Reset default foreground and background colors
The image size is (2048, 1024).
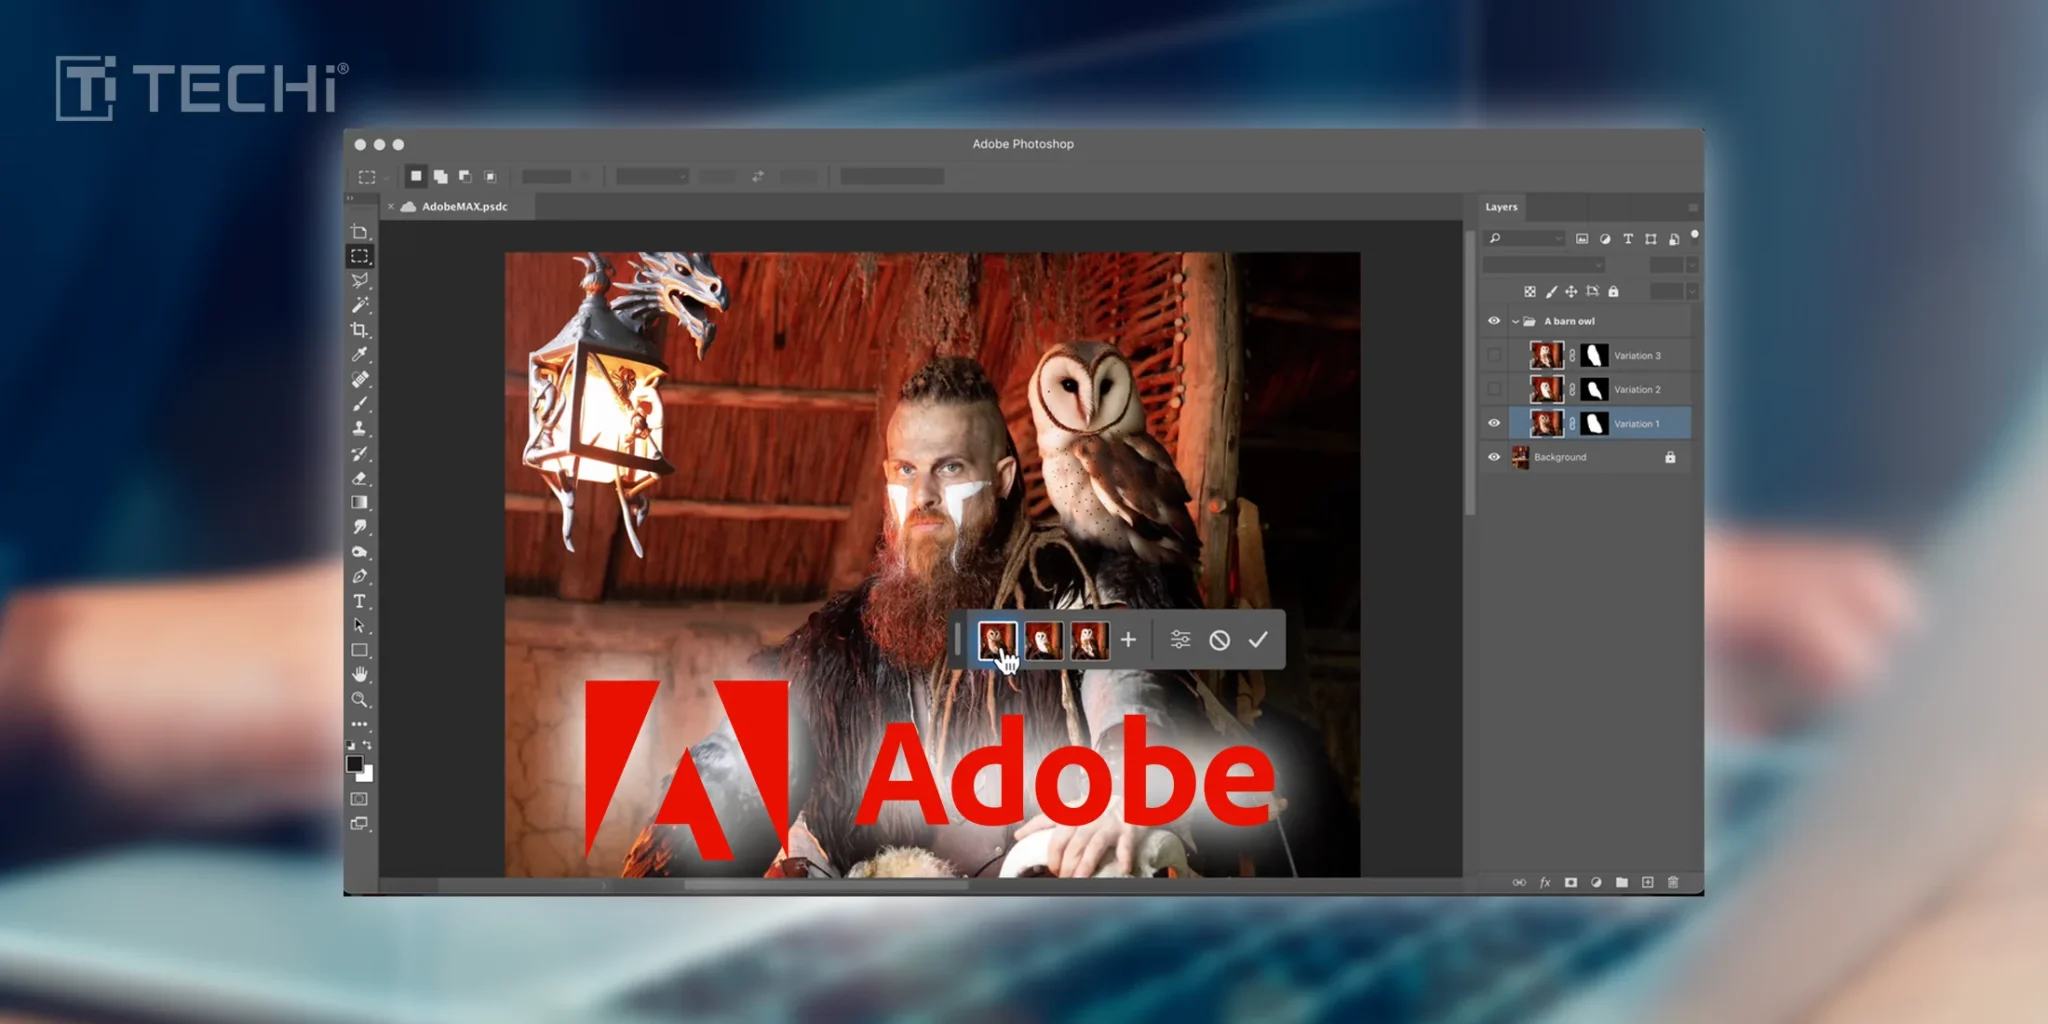tap(350, 745)
